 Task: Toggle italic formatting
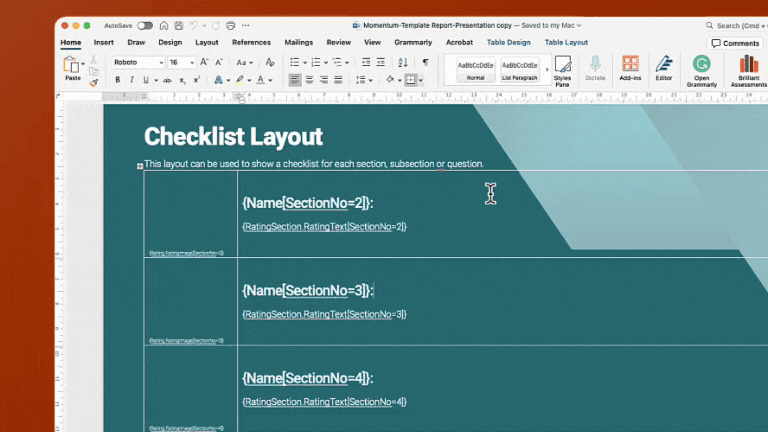click(131, 80)
